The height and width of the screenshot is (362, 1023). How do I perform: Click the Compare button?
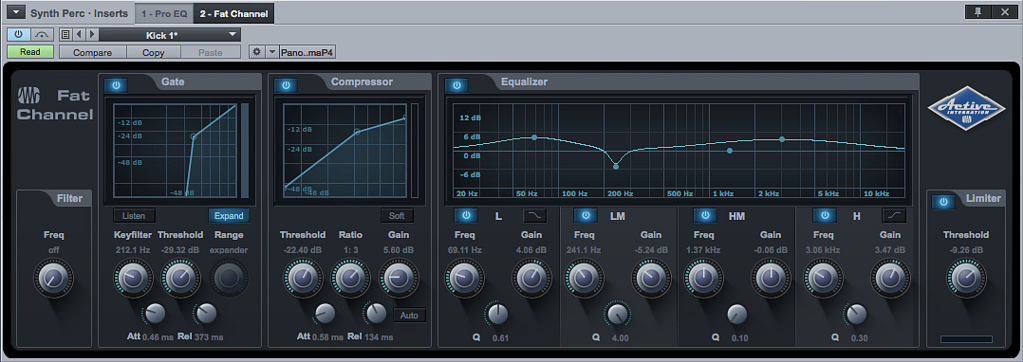[x=92, y=52]
